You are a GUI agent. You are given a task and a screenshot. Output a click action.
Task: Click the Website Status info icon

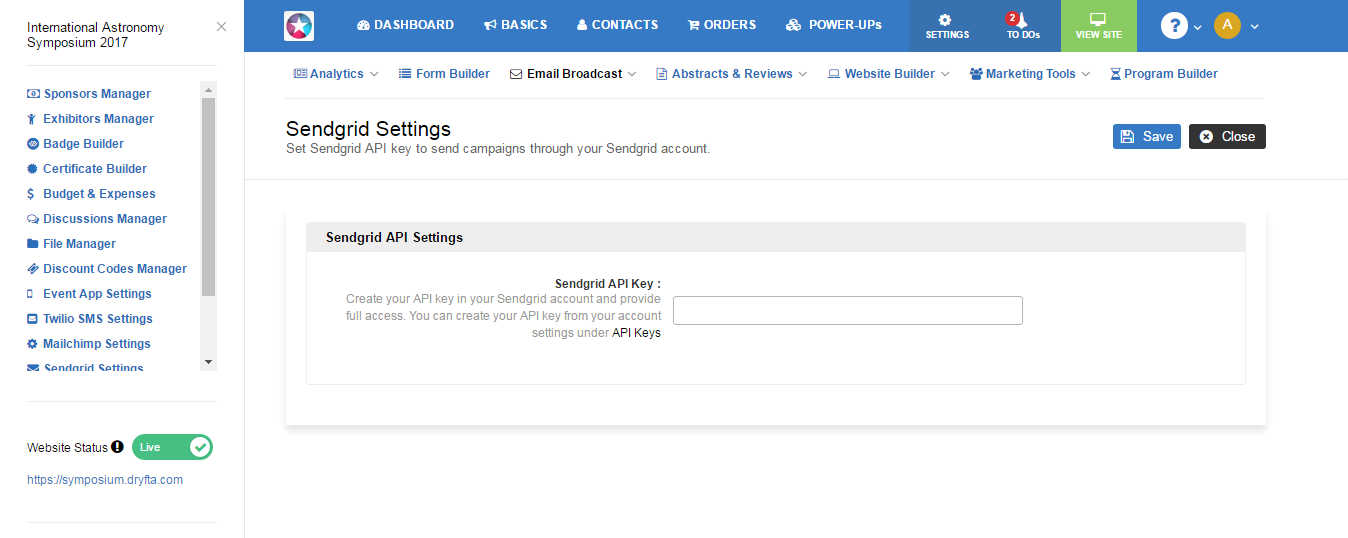tap(118, 447)
